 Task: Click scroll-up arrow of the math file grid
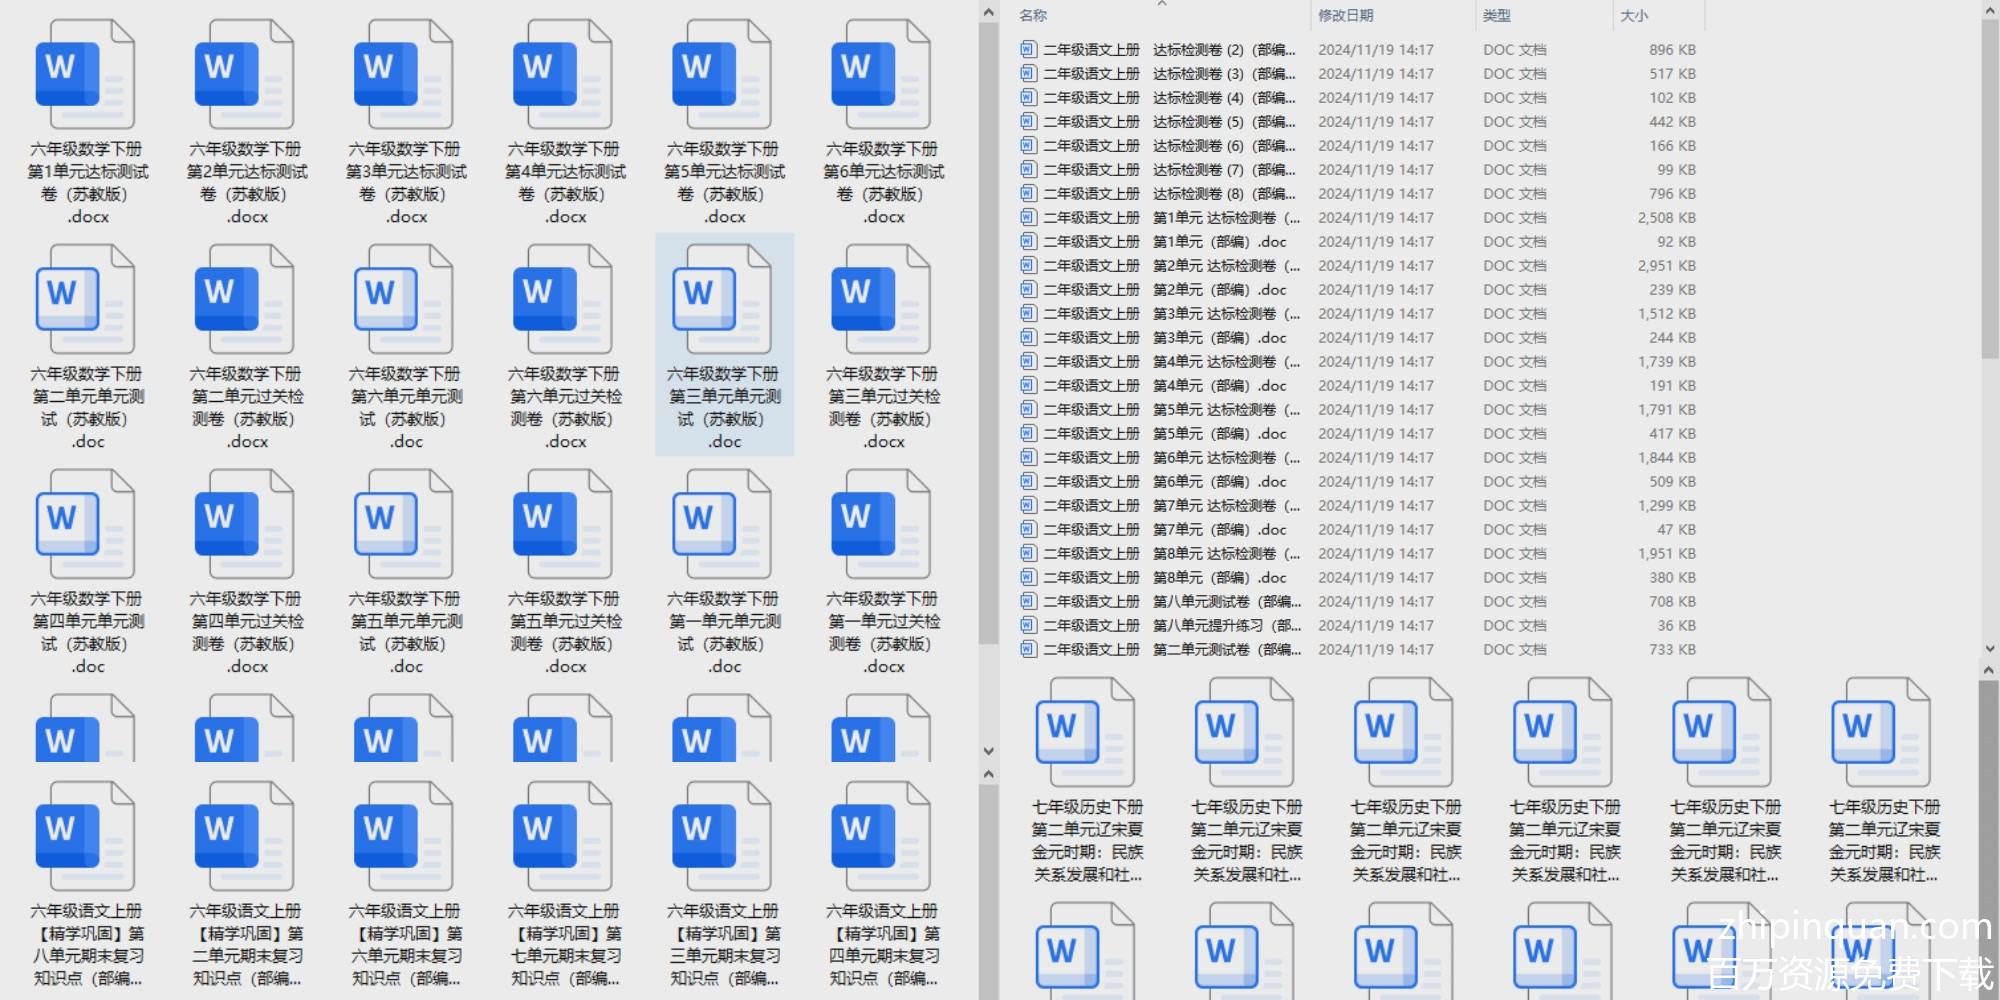[988, 12]
